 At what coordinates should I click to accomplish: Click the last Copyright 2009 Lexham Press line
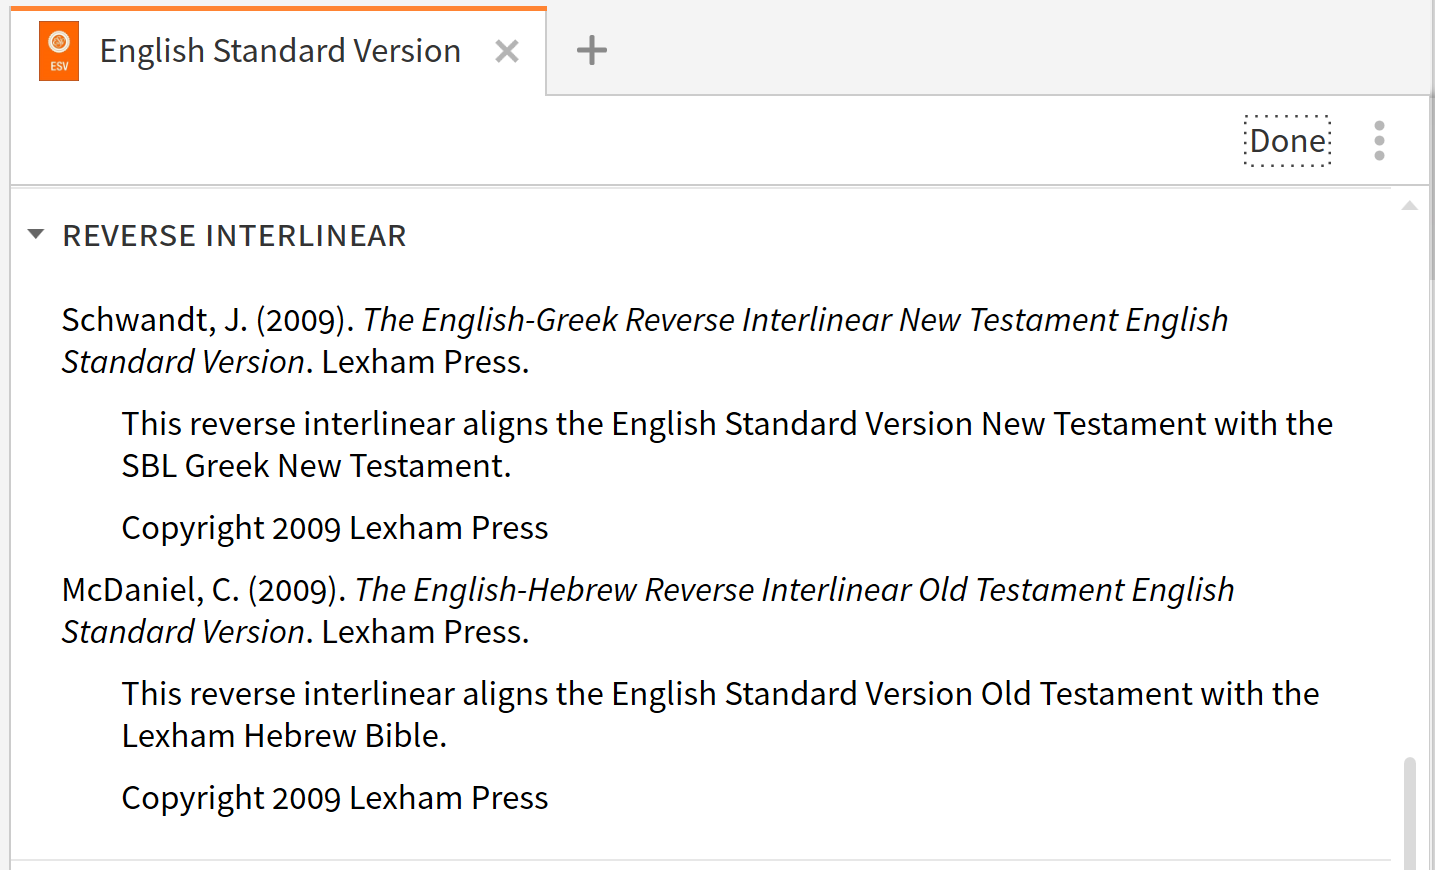335,798
